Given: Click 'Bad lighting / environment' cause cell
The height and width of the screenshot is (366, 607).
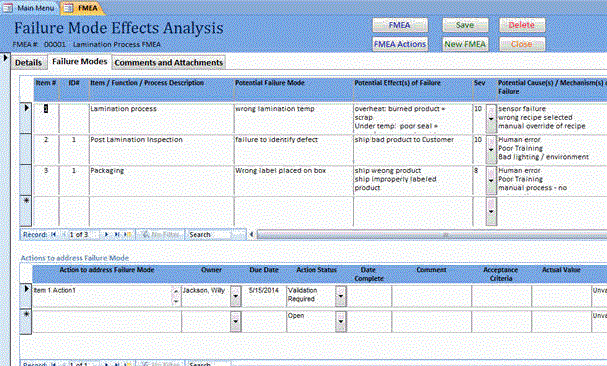Looking at the screenshot, I should click(552, 149).
